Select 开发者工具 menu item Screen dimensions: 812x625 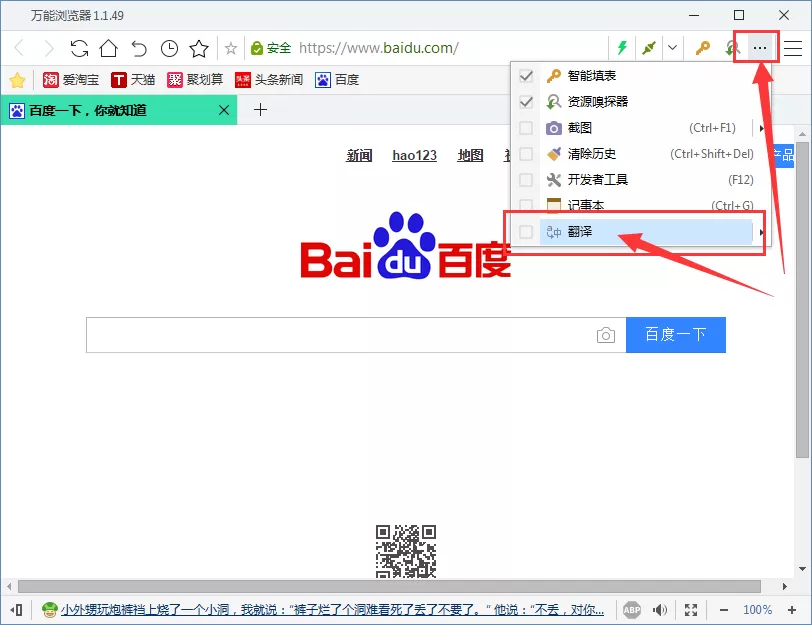(x=646, y=180)
